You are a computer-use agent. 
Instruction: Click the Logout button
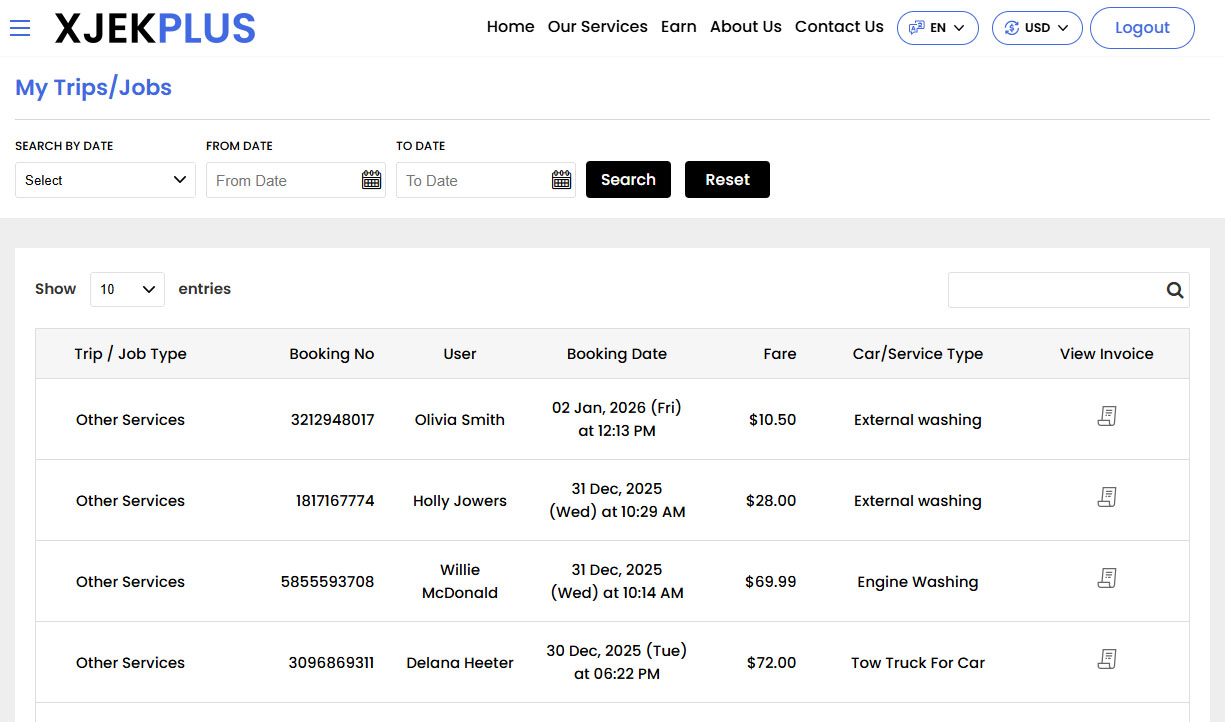(1142, 28)
